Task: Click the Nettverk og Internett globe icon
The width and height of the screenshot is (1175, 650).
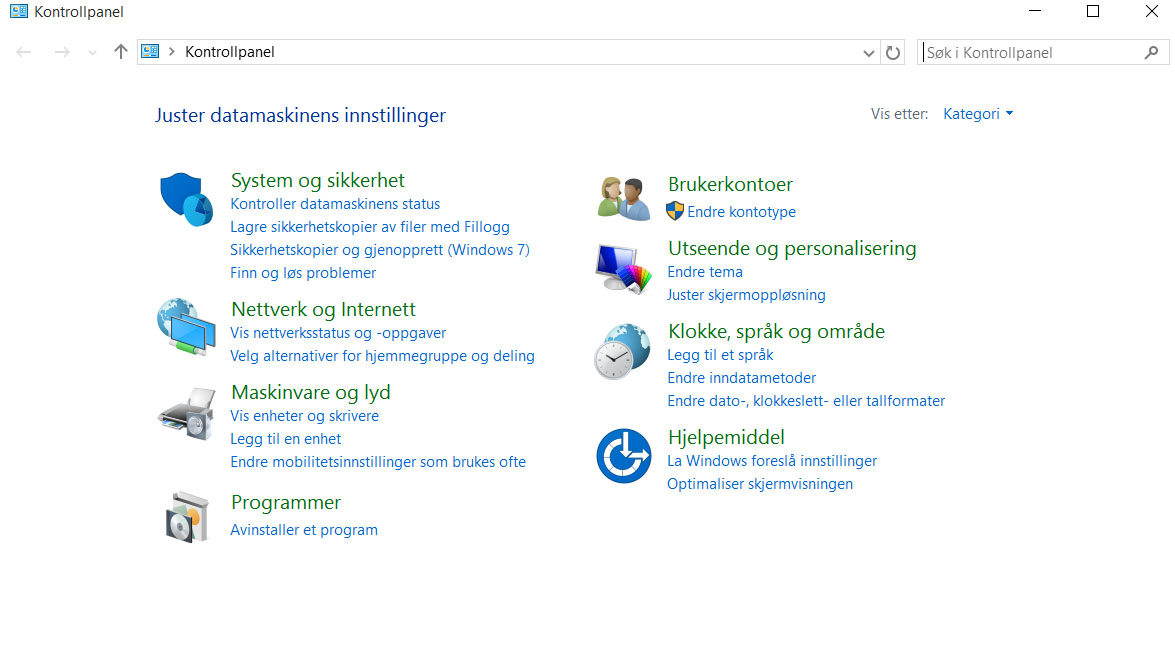Action: pyautogui.click(x=187, y=327)
